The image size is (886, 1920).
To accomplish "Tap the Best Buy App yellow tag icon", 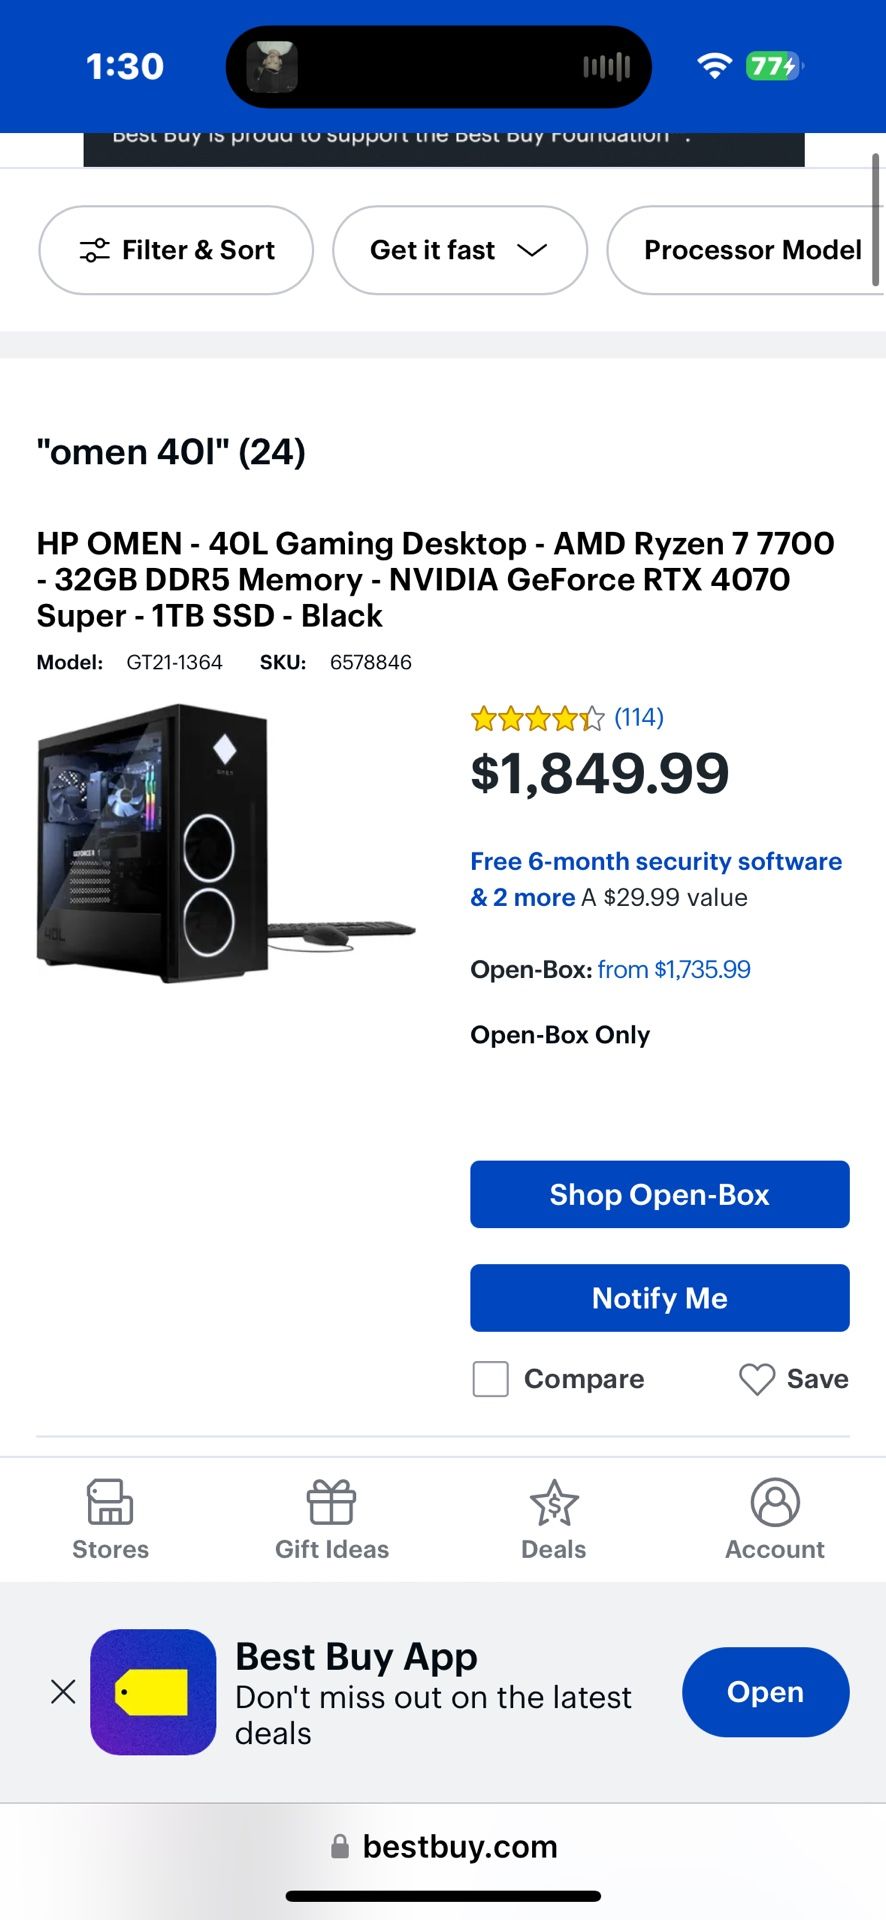I will click(x=153, y=1692).
